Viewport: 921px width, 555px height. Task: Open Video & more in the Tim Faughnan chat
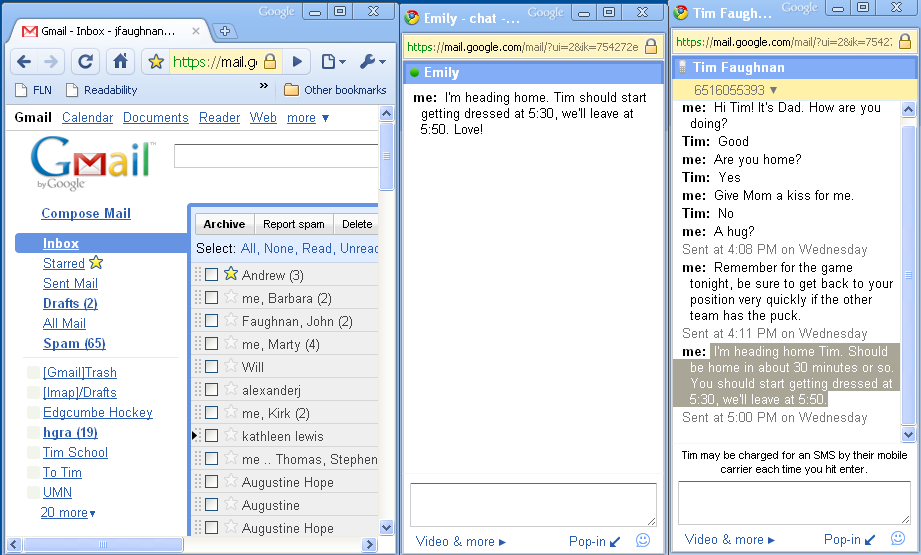[x=730, y=539]
